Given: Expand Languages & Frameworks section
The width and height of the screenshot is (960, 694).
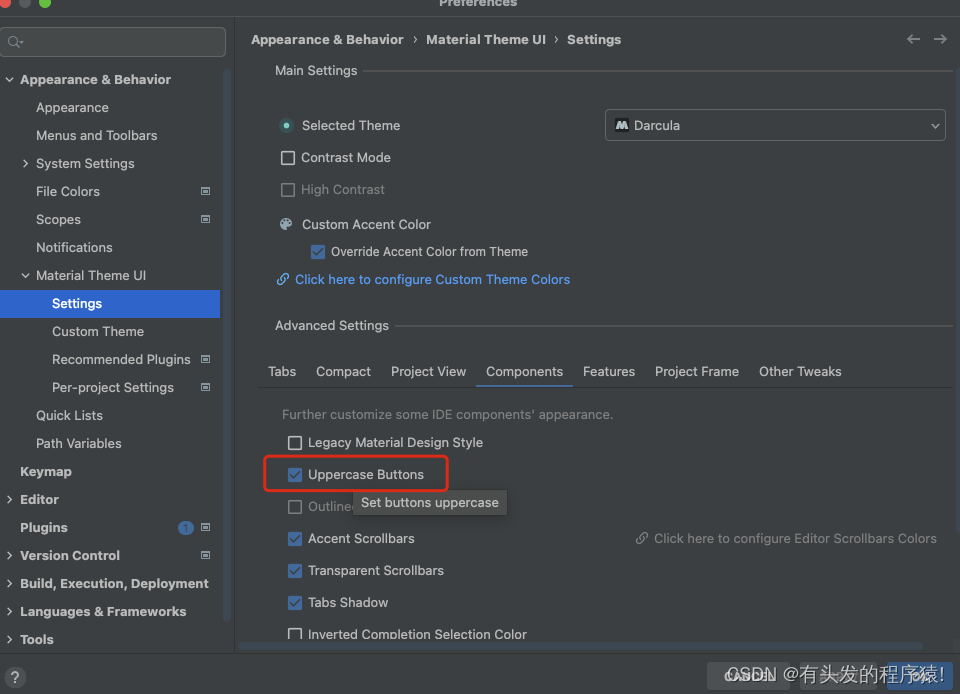Looking at the screenshot, I should 9,611.
